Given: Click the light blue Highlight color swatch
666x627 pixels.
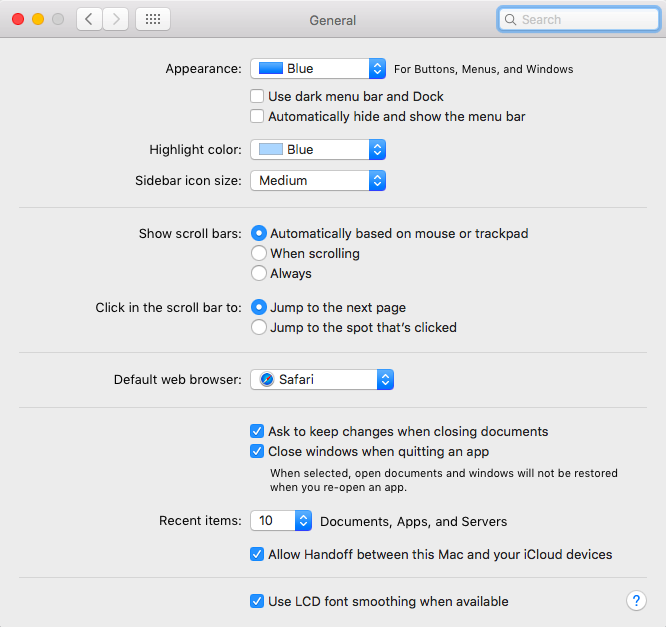Looking at the screenshot, I should click(271, 150).
